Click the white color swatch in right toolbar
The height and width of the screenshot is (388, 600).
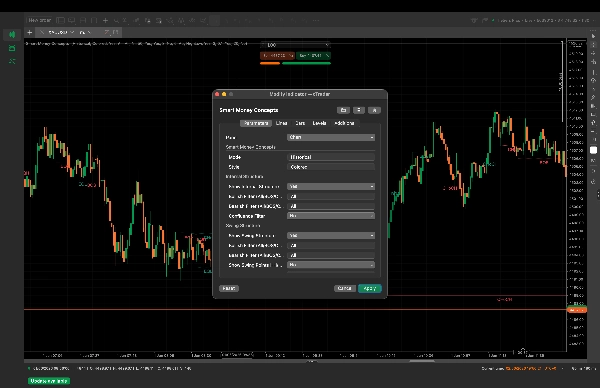[593, 150]
